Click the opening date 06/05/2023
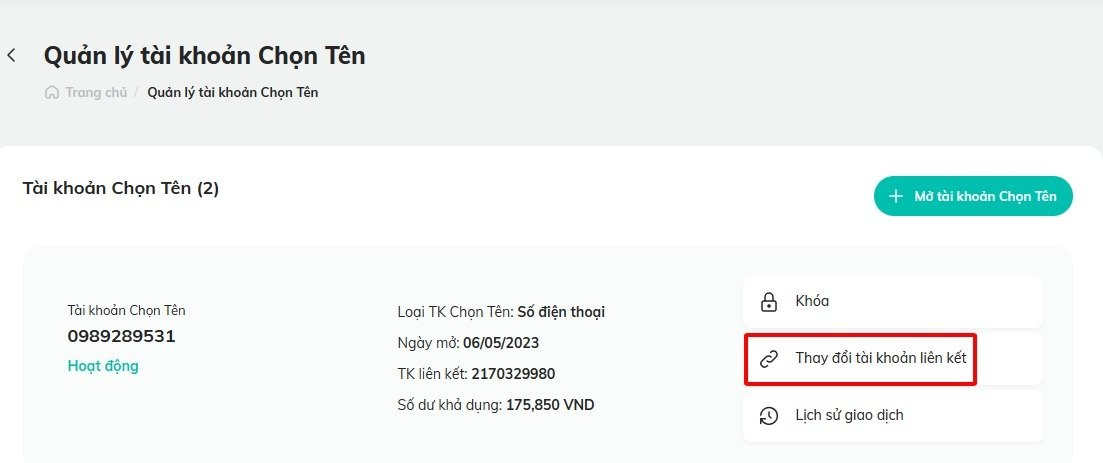The height and width of the screenshot is (463, 1103). click(501, 343)
